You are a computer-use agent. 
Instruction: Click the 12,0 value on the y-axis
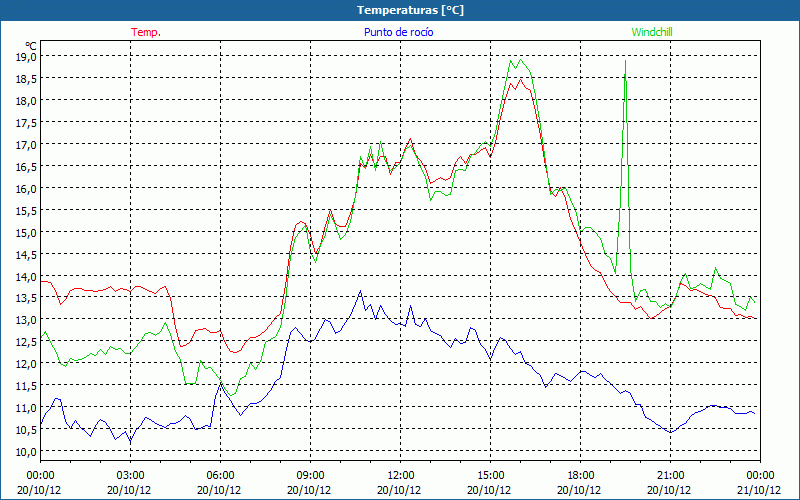pos(26,364)
